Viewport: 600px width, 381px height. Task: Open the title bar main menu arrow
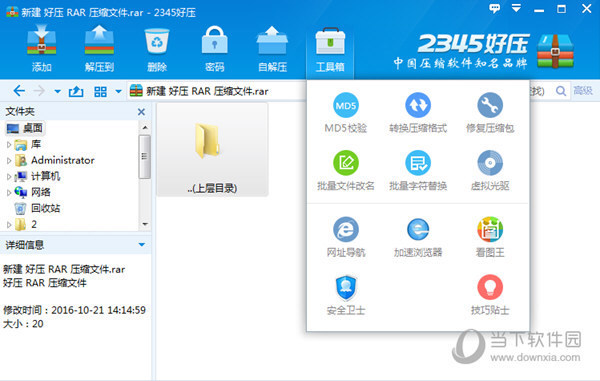(x=517, y=8)
